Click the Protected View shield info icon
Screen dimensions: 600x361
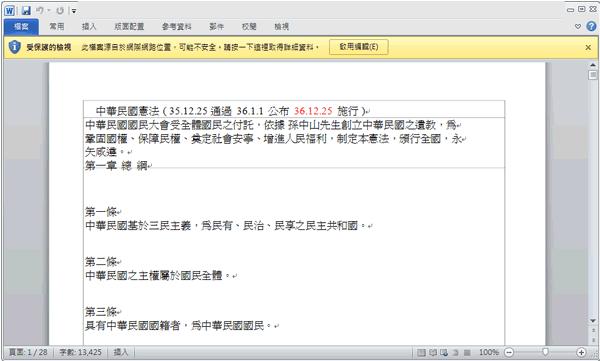click(x=15, y=47)
